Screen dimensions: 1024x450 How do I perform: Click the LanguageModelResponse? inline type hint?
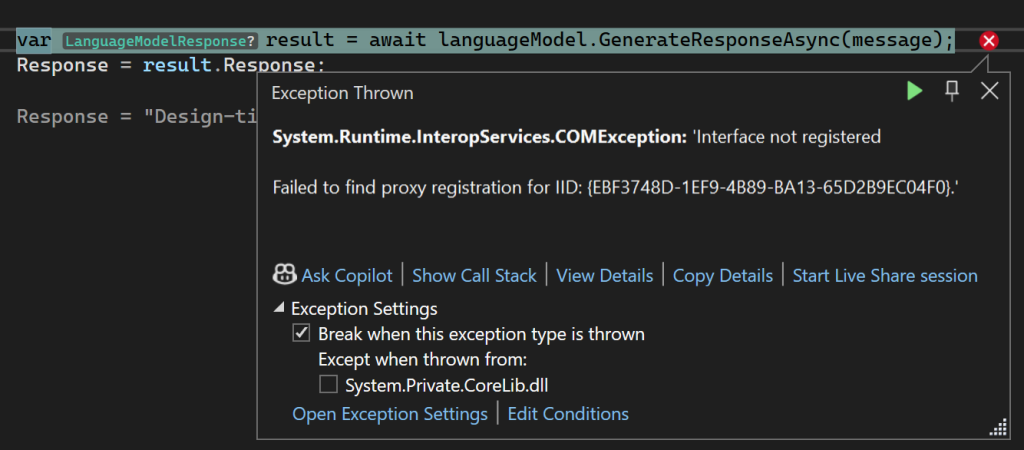[x=160, y=41]
